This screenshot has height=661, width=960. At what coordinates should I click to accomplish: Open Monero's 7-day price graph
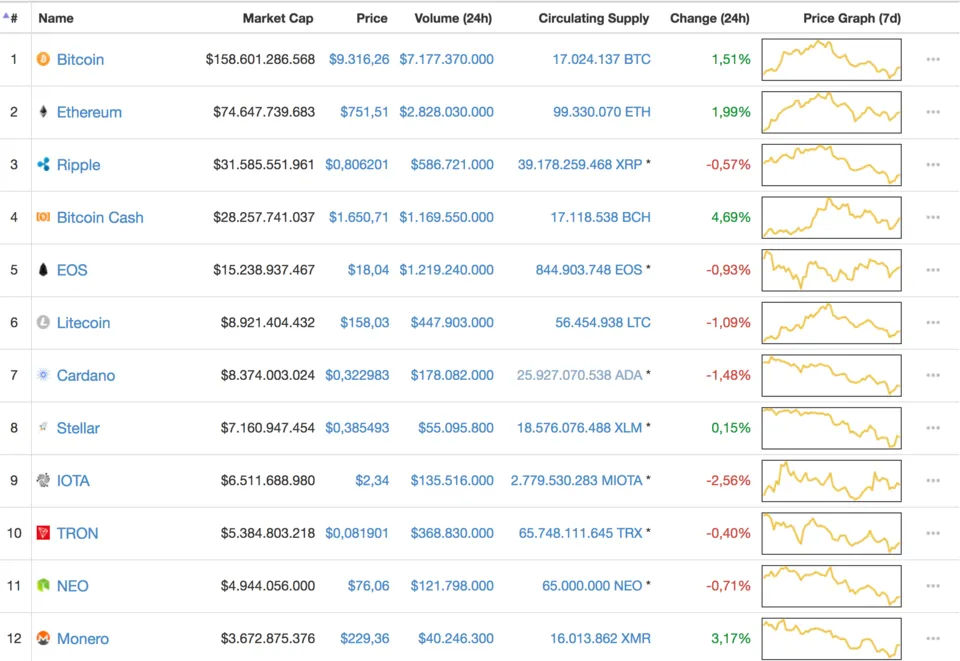coord(831,638)
